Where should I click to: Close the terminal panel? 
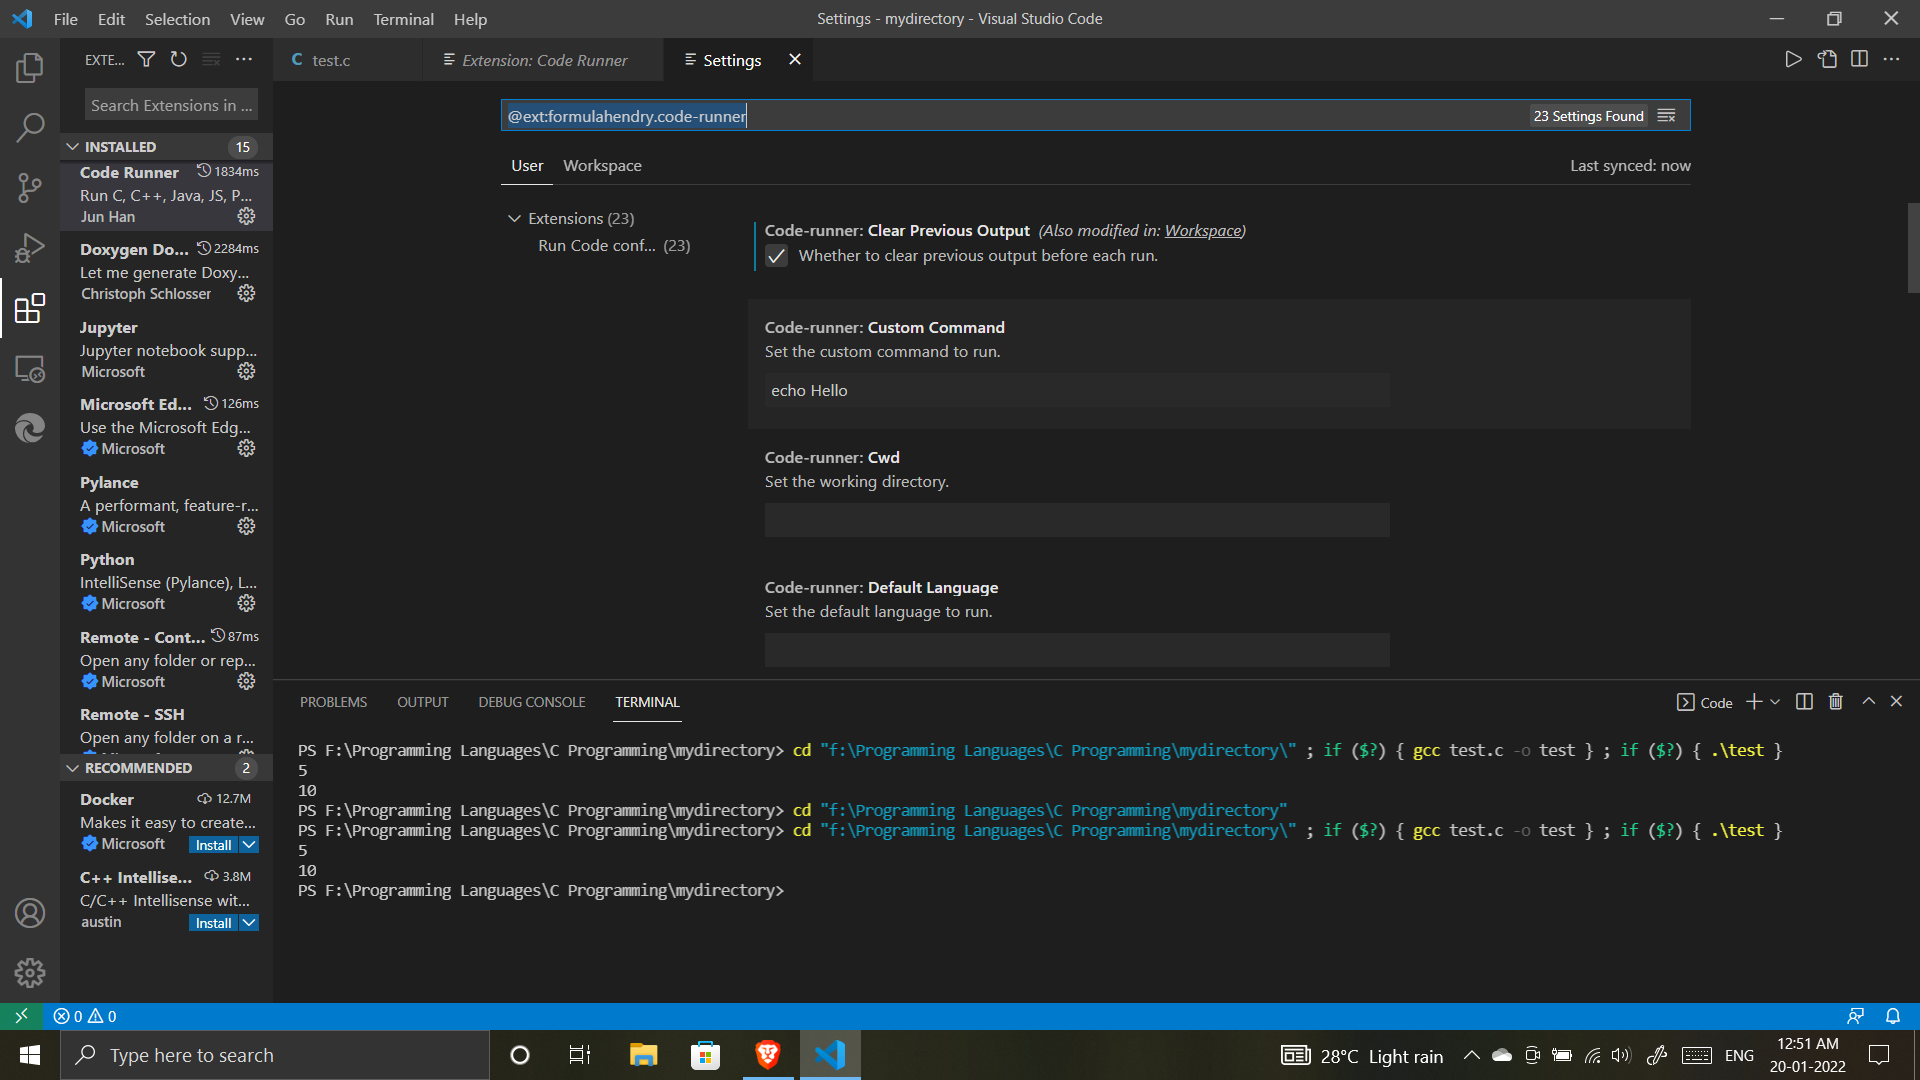pos(1896,702)
